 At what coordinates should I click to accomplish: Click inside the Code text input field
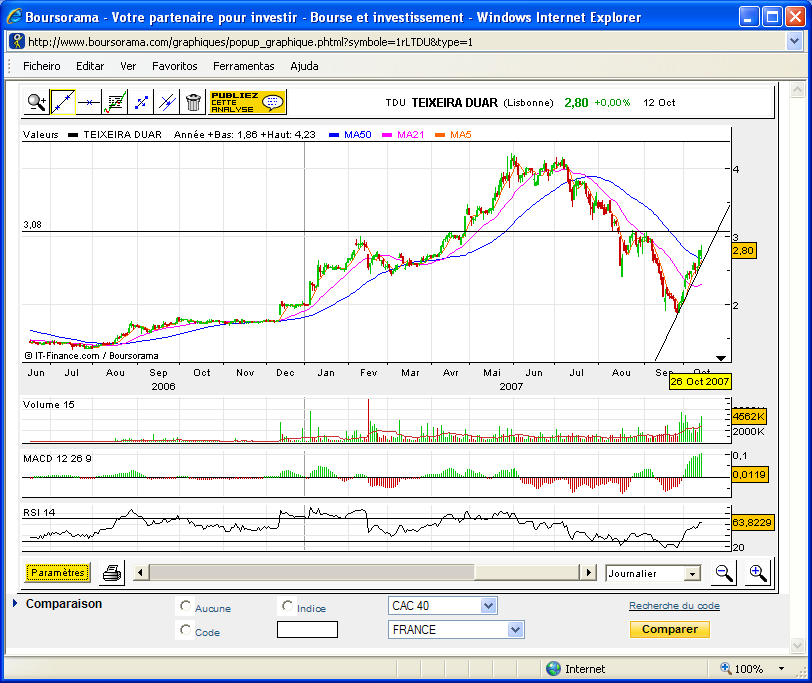[307, 629]
